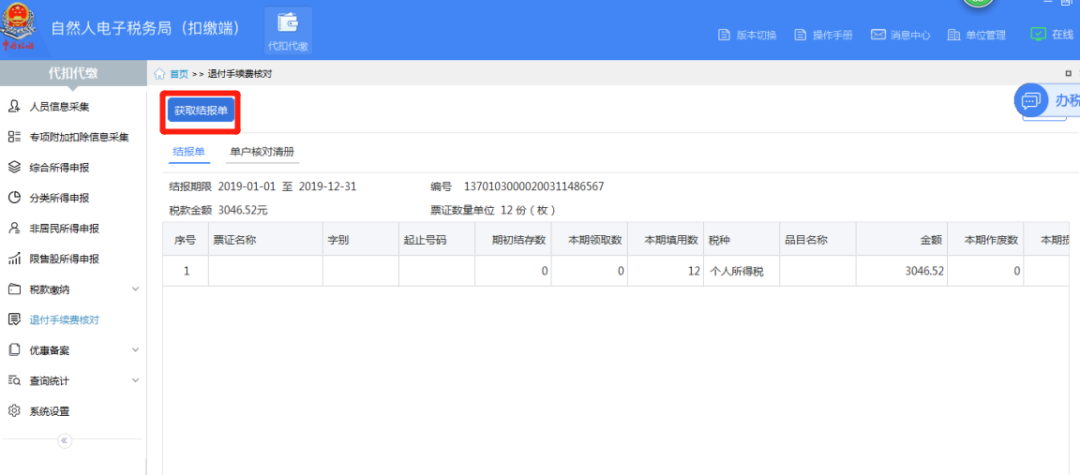Open the 操作手册 manual
Viewport: 1080px width, 475px height.
click(x=823, y=35)
